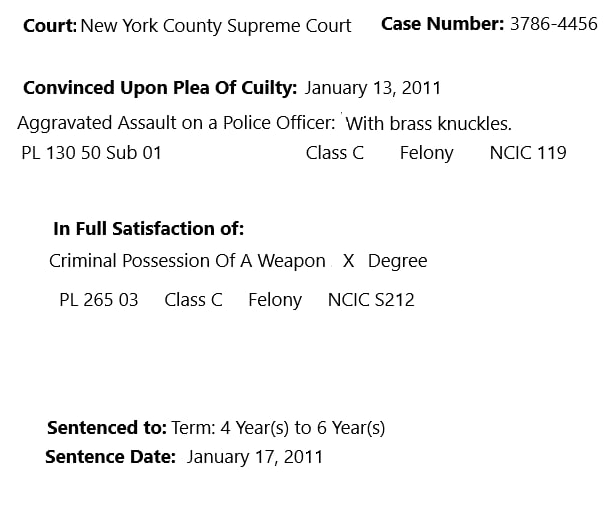Click the "Sentenced to:" label

point(107,428)
